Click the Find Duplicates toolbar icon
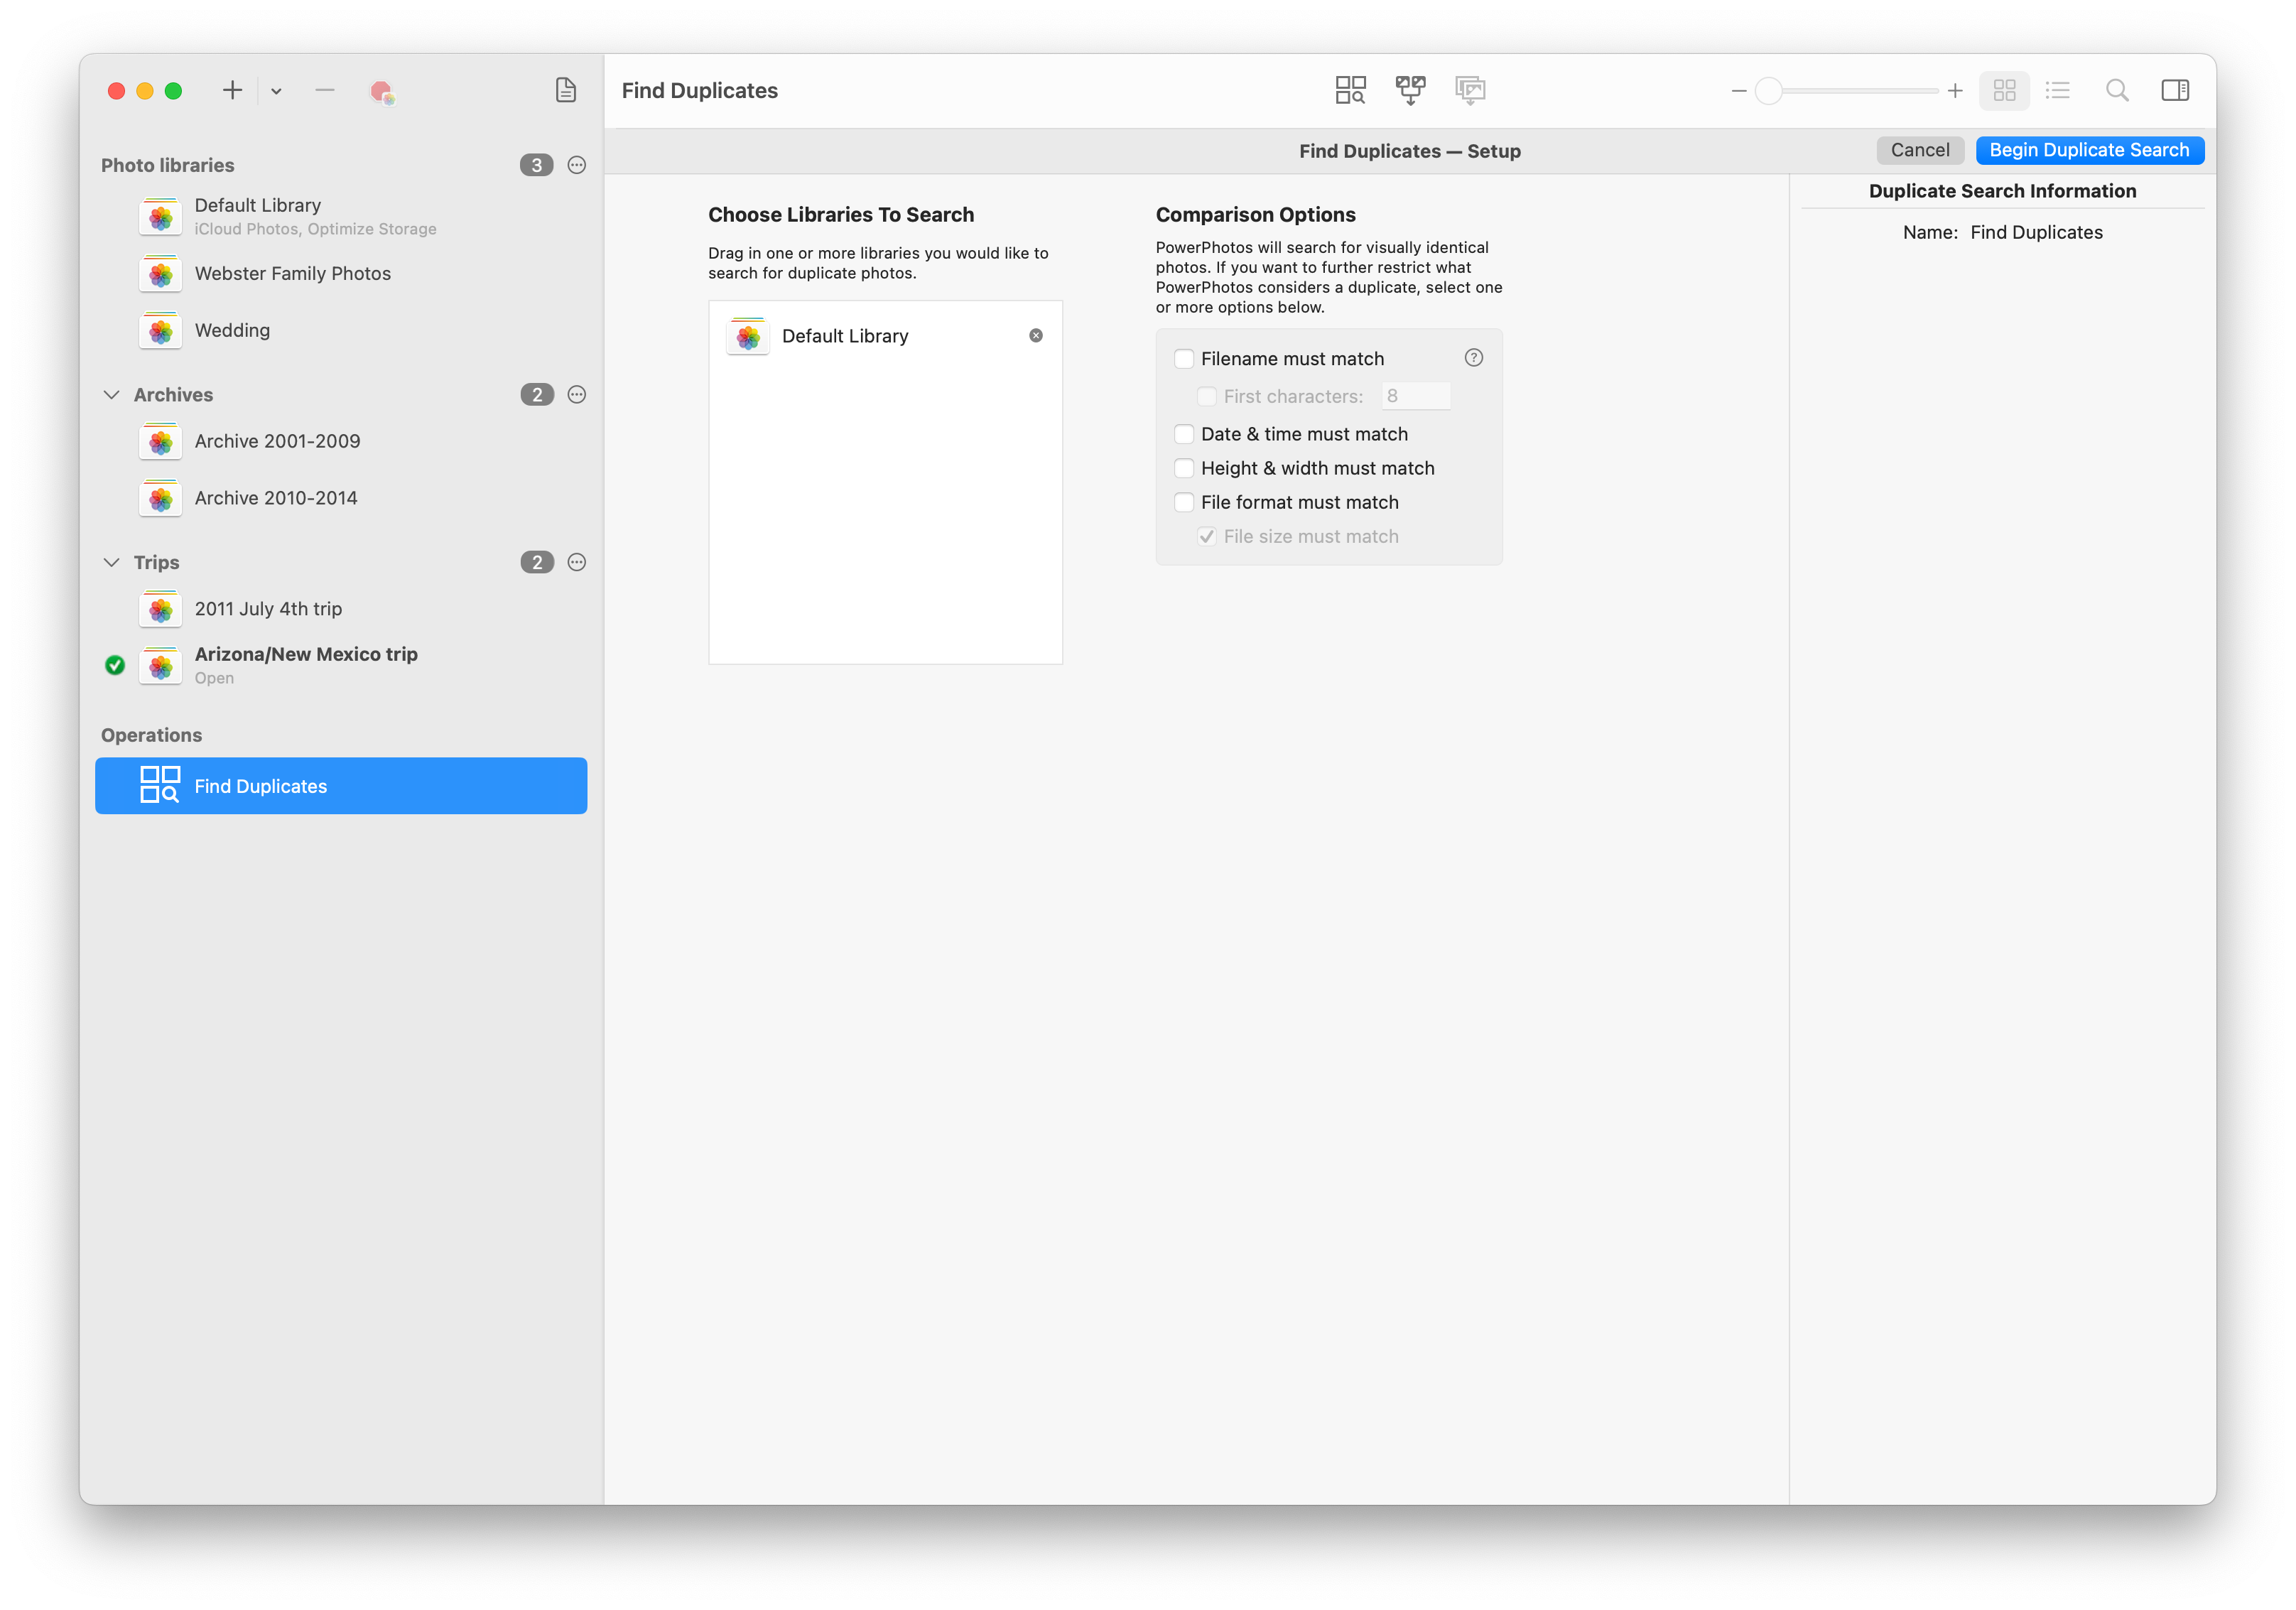 (x=1350, y=90)
